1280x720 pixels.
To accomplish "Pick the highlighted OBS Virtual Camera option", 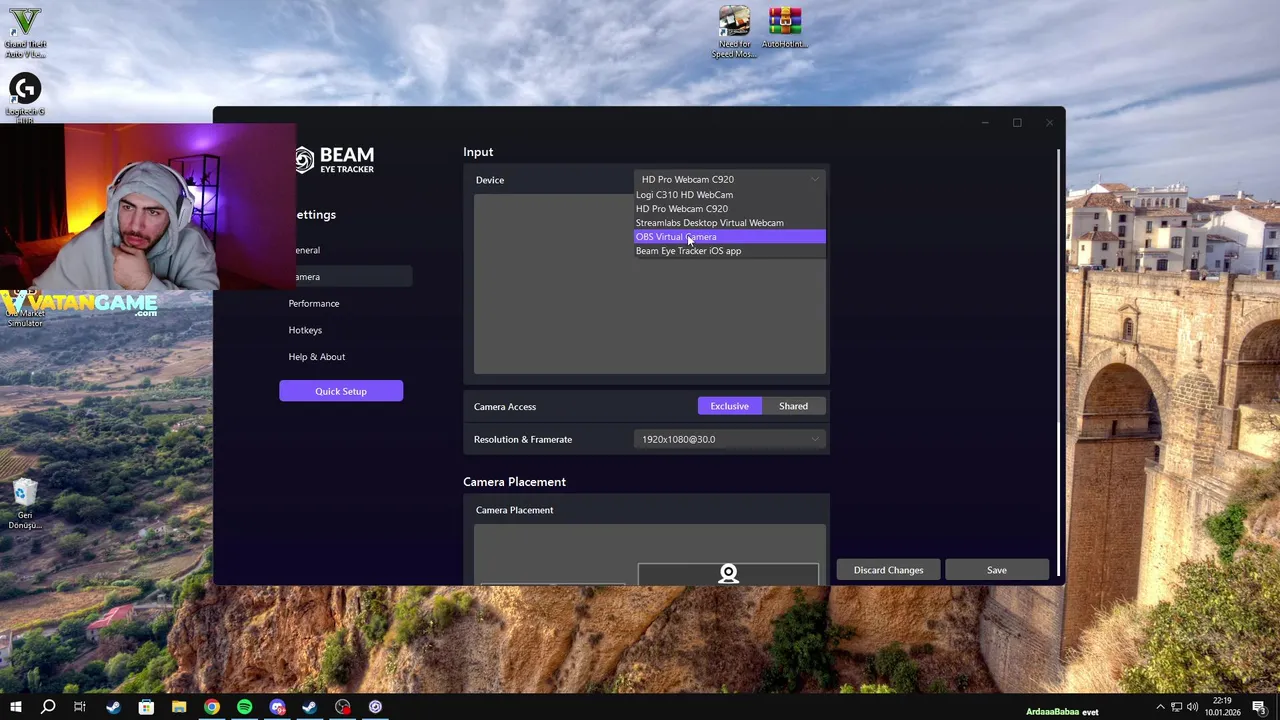I will pos(730,237).
